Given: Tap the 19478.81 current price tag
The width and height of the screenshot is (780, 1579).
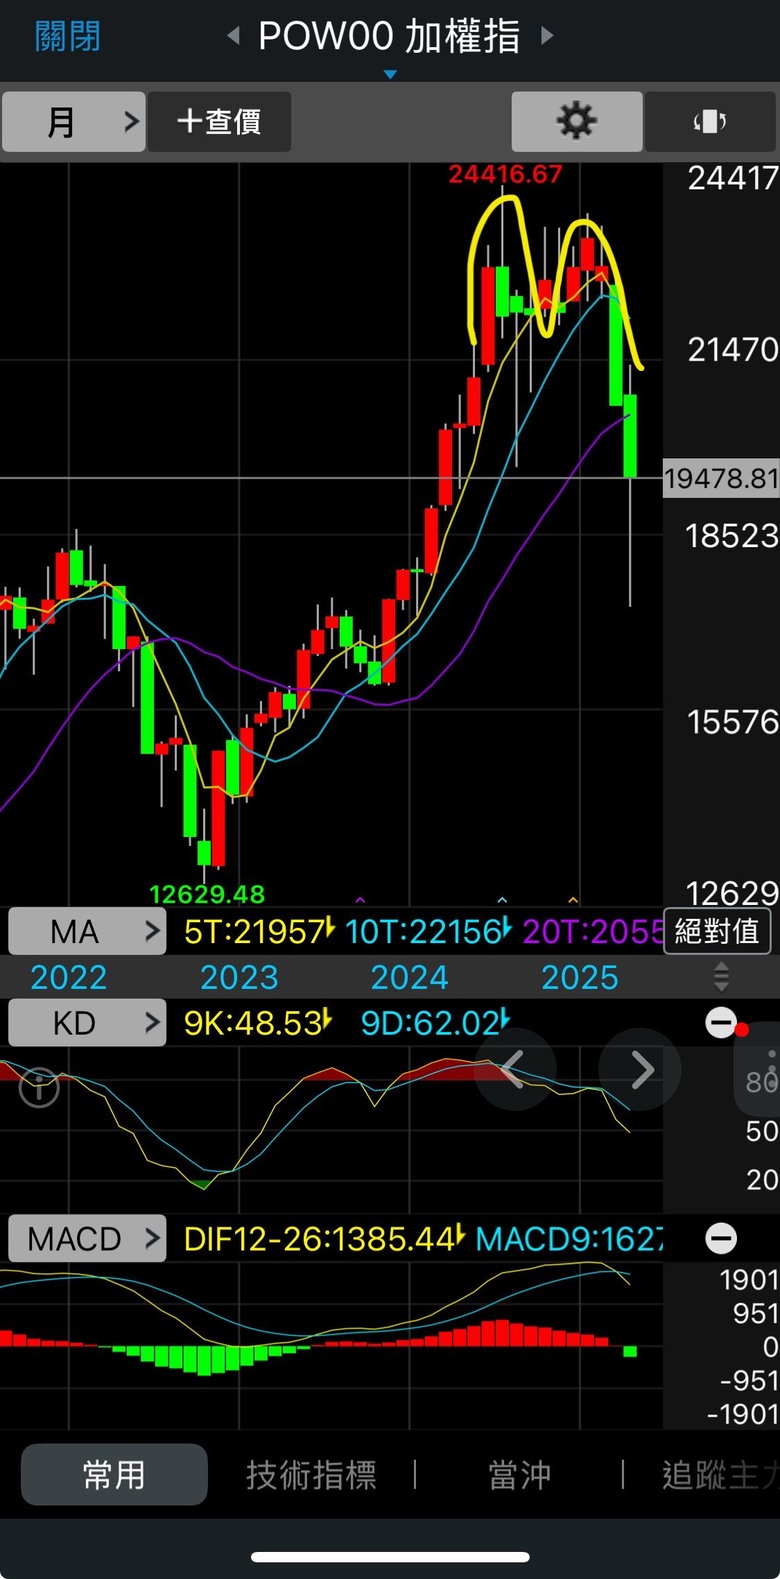Looking at the screenshot, I should click(721, 479).
